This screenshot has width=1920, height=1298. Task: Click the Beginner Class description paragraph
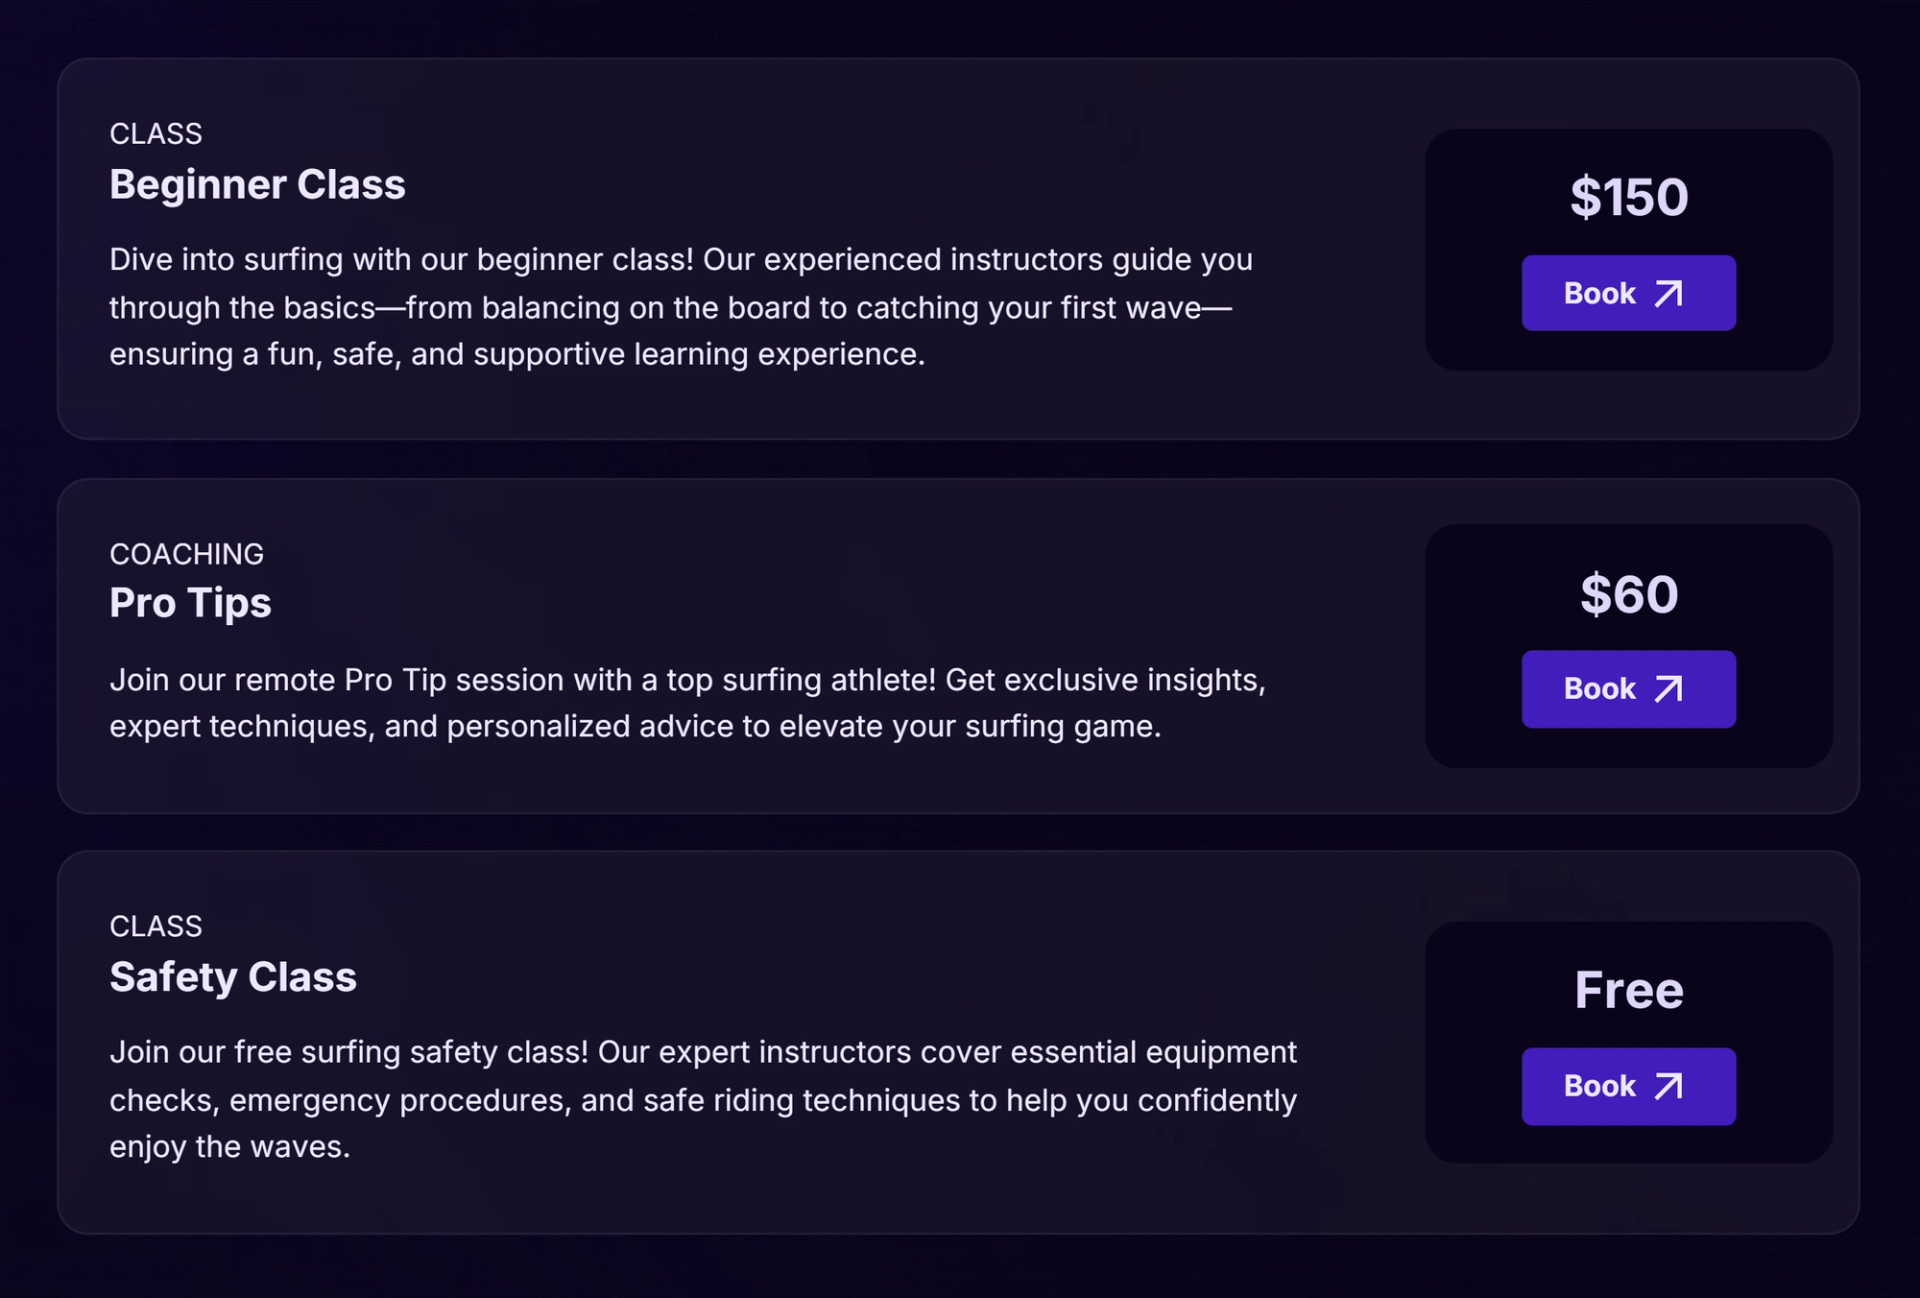coord(680,307)
